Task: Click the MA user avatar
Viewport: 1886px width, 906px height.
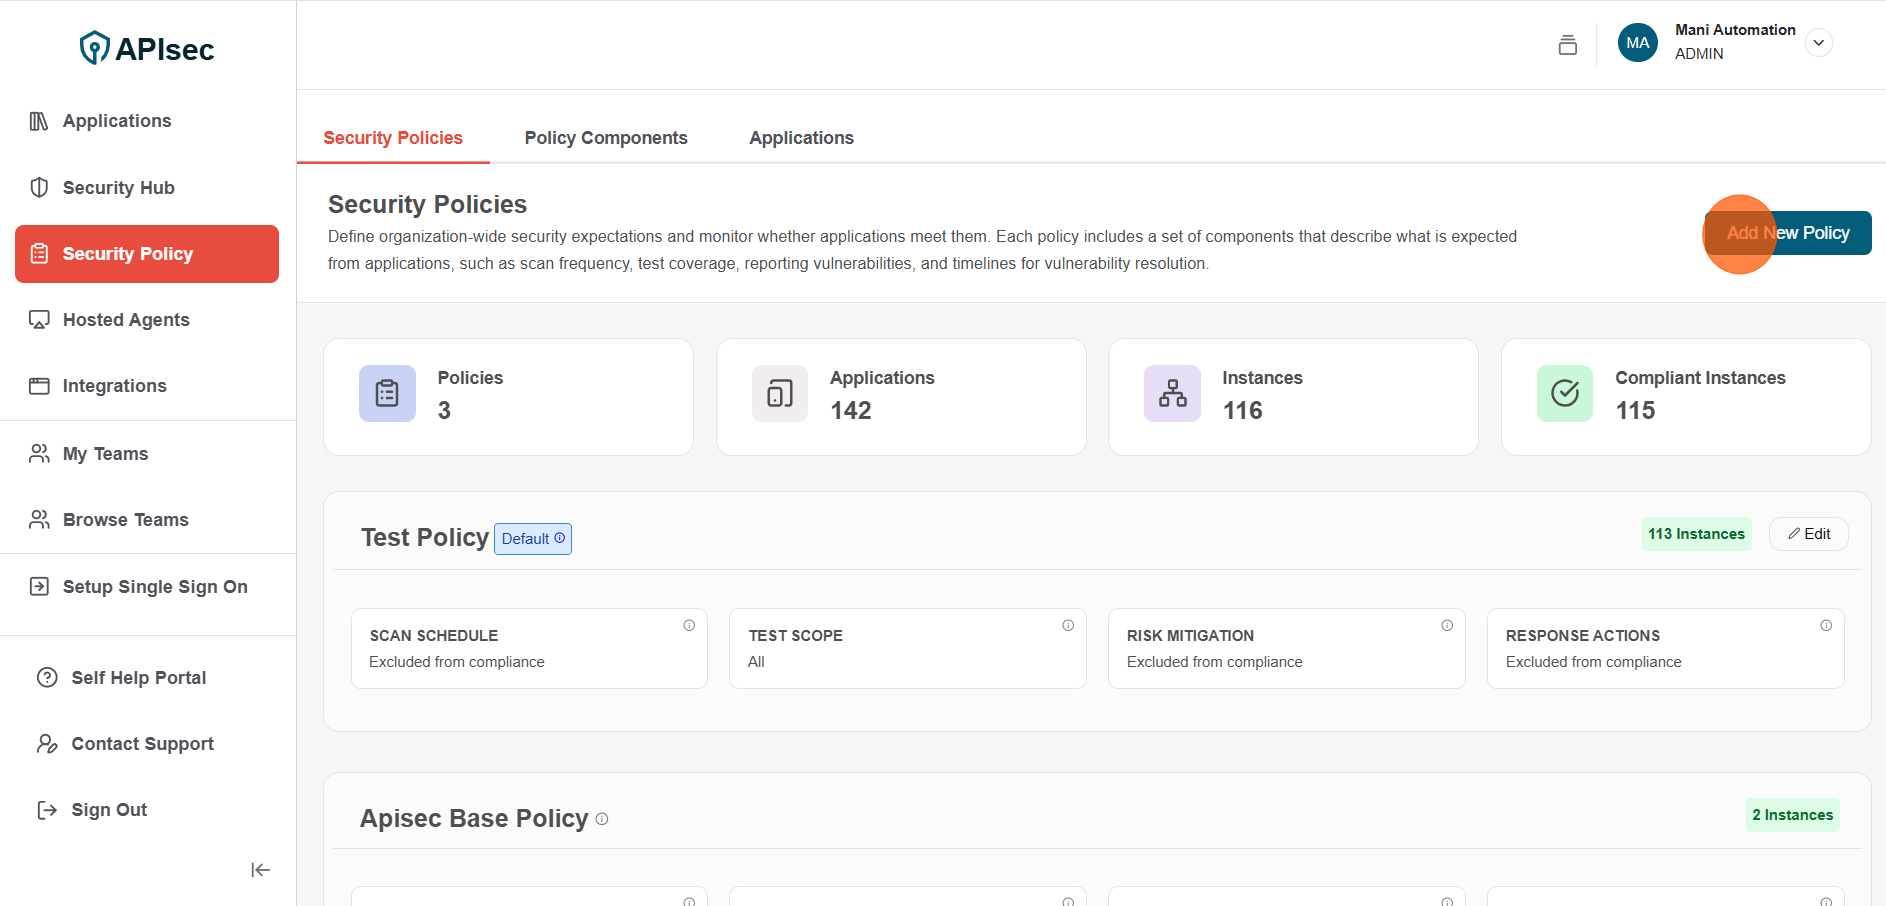Action: pyautogui.click(x=1637, y=43)
